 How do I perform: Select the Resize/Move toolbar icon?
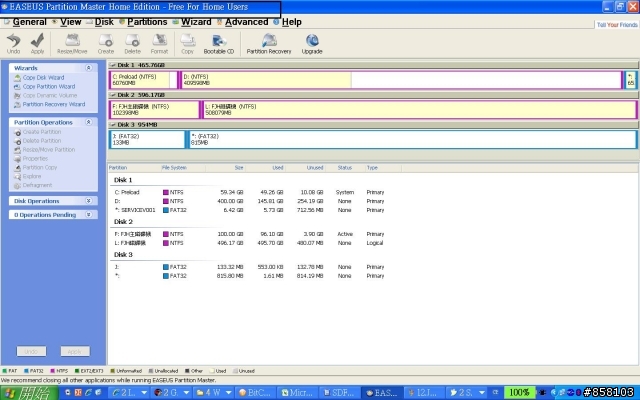[x=72, y=44]
